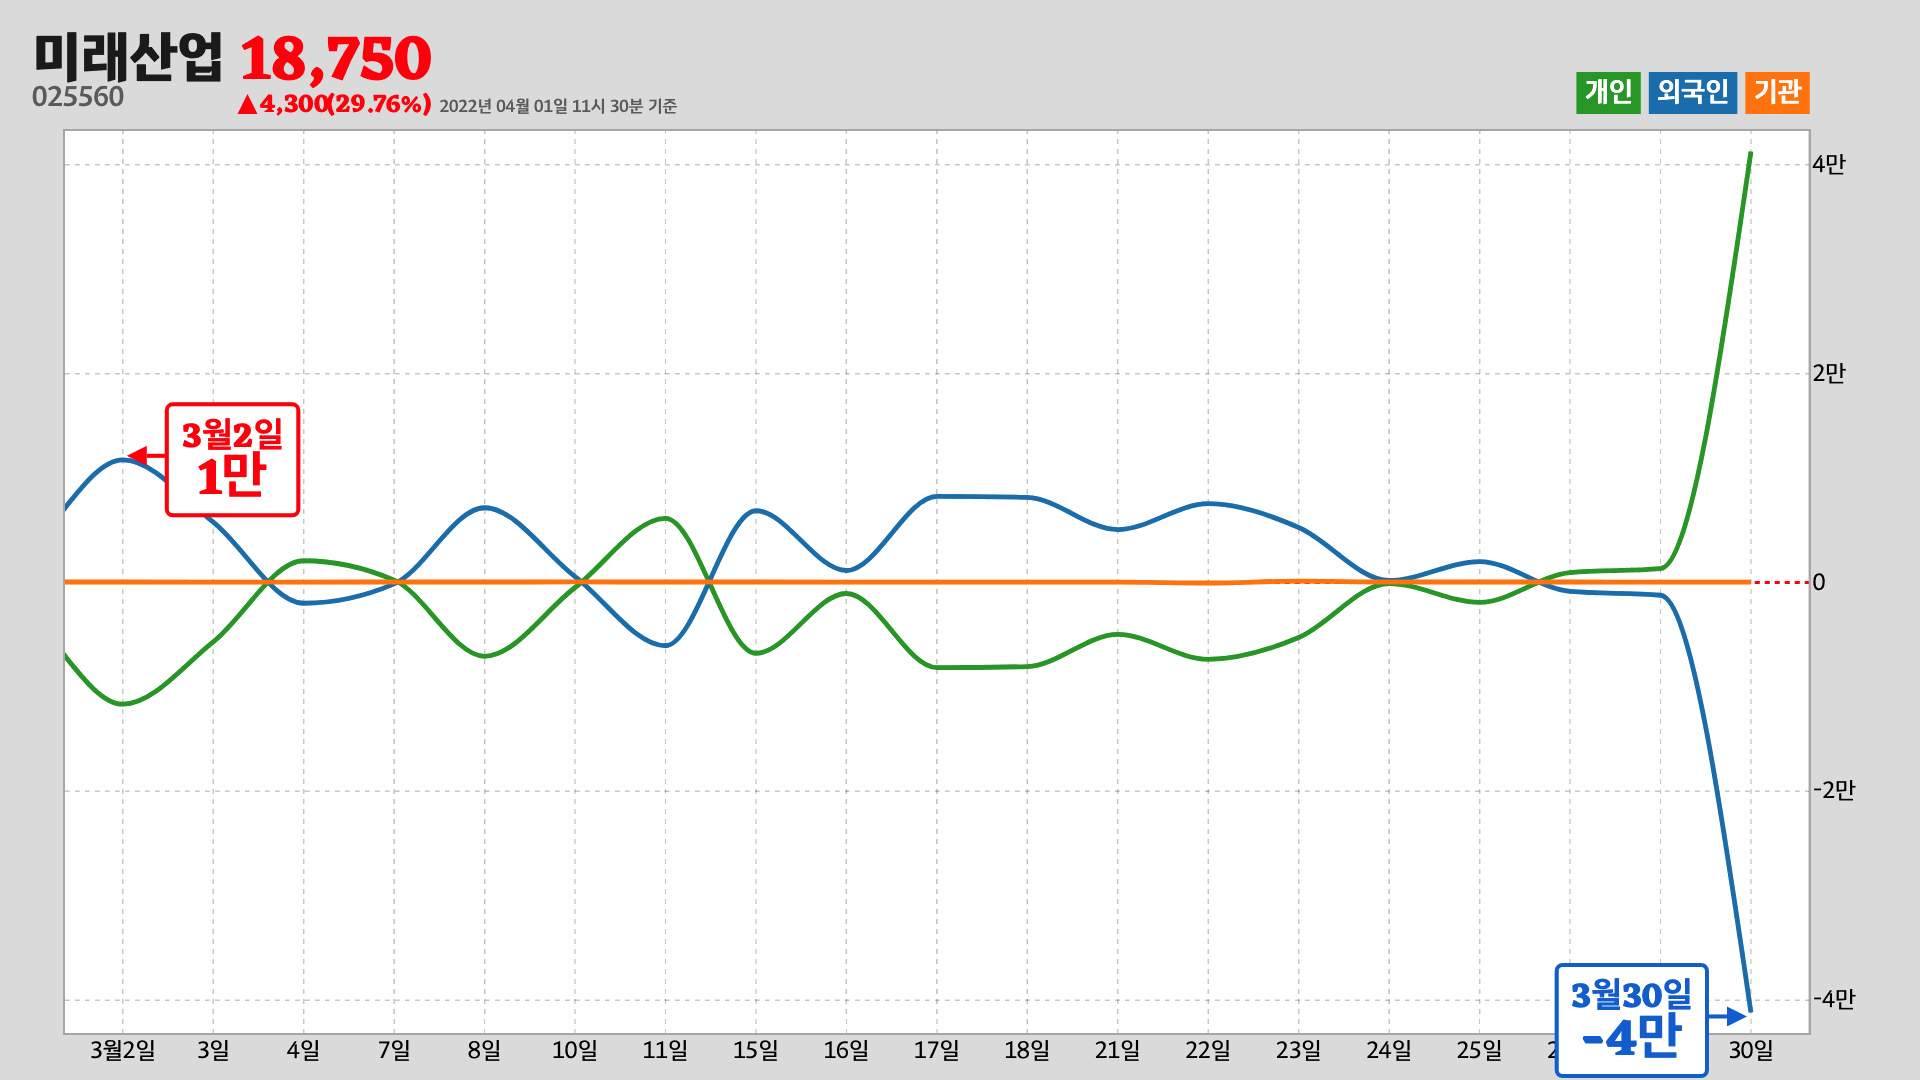Click the 18일 x-axis date label
Image resolution: width=1920 pixels, height=1080 pixels.
click(1027, 1050)
